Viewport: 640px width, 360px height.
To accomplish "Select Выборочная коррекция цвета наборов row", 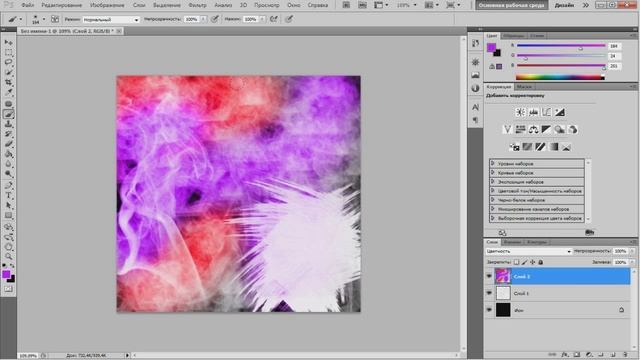I will (x=537, y=218).
